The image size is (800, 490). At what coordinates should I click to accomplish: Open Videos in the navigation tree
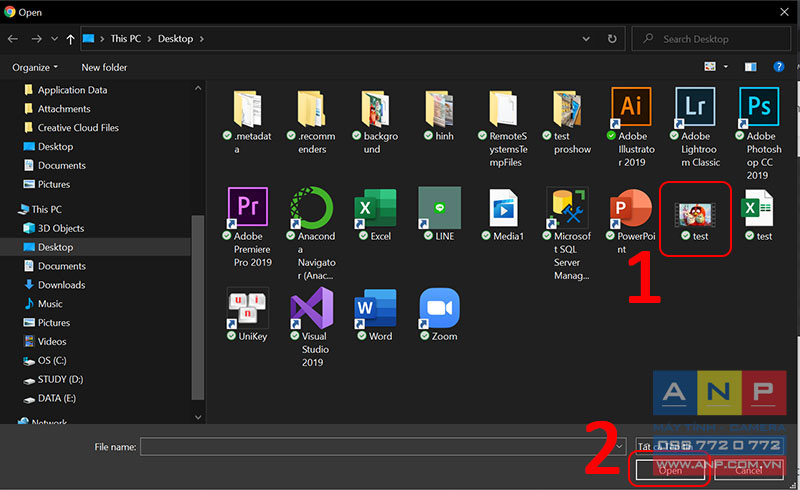[x=45, y=341]
